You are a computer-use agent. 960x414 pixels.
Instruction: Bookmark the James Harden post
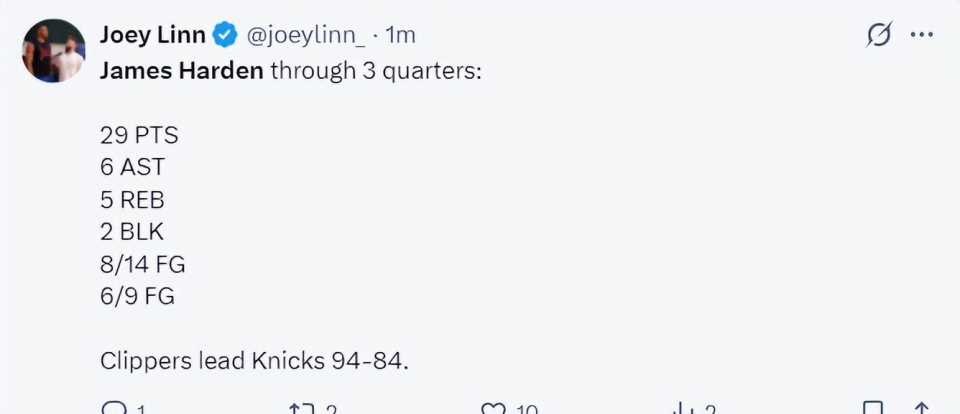(x=873, y=408)
